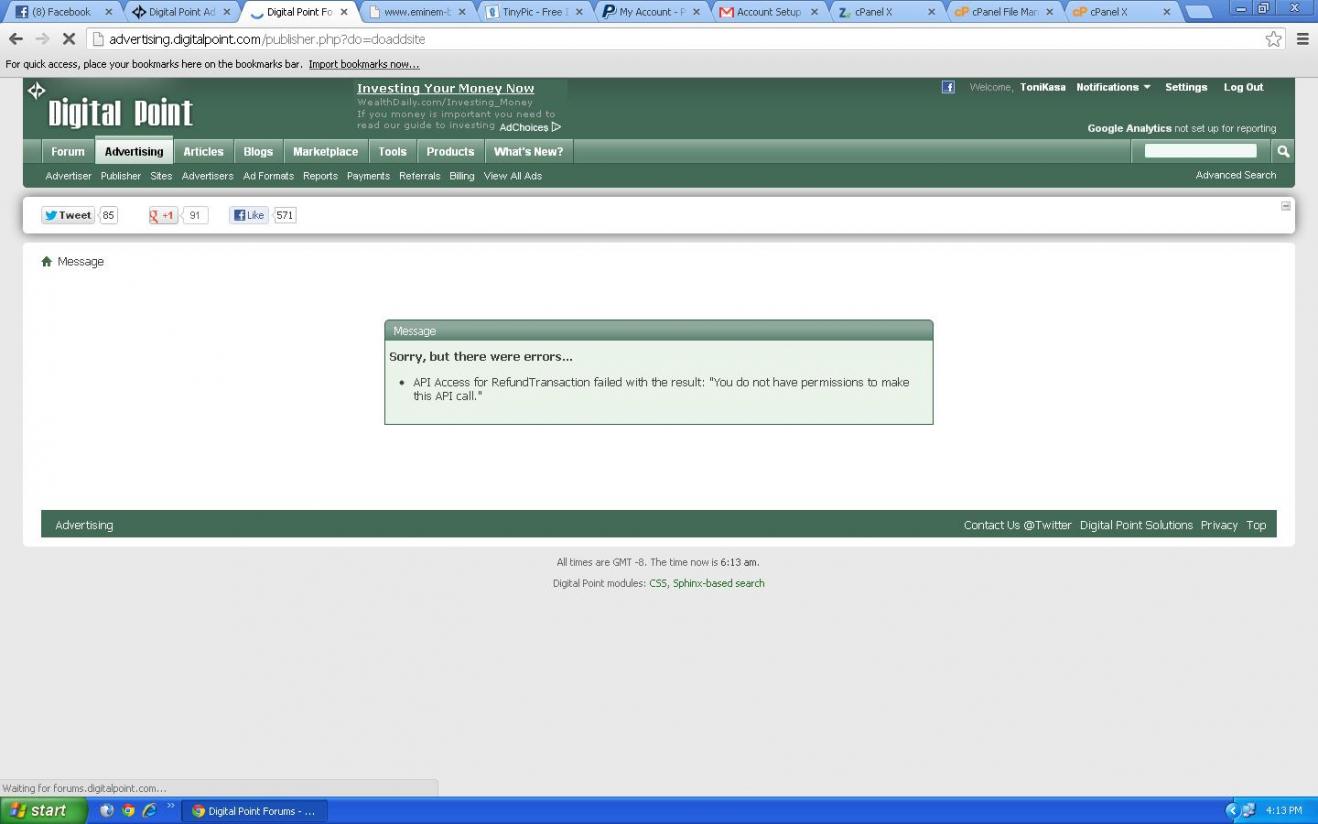
Task: Open the Blogs navigation tab
Action: pos(258,152)
